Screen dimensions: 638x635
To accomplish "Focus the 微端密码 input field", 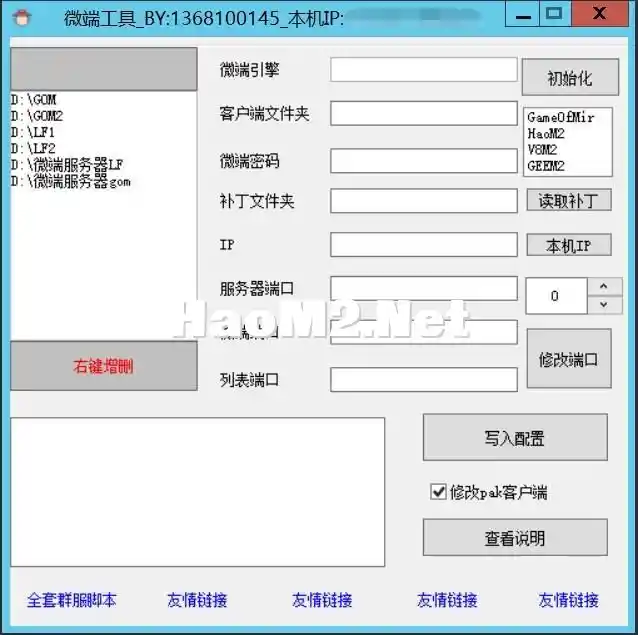I will coord(424,161).
